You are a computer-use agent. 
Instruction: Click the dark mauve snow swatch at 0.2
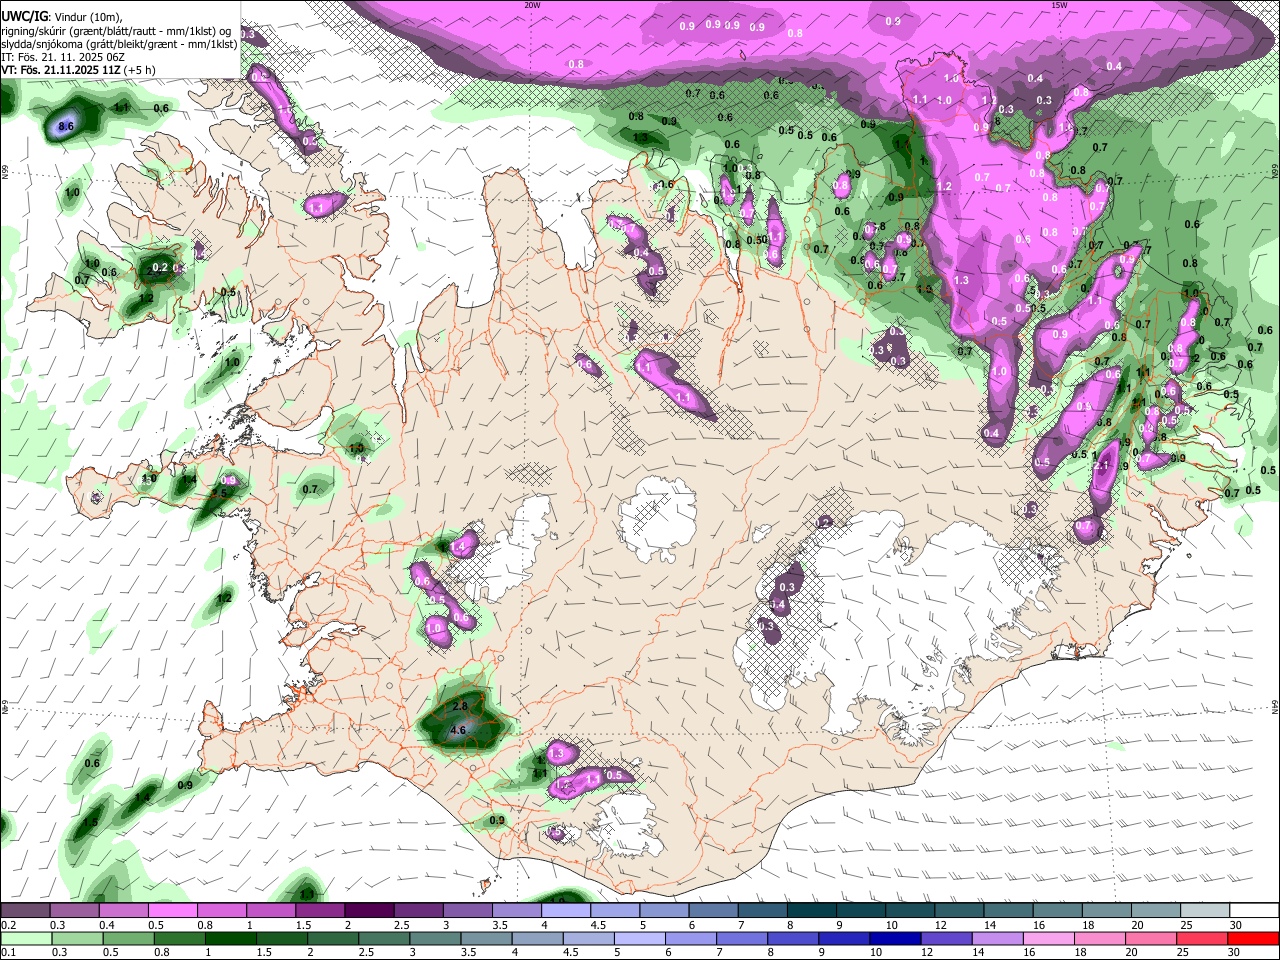25,911
